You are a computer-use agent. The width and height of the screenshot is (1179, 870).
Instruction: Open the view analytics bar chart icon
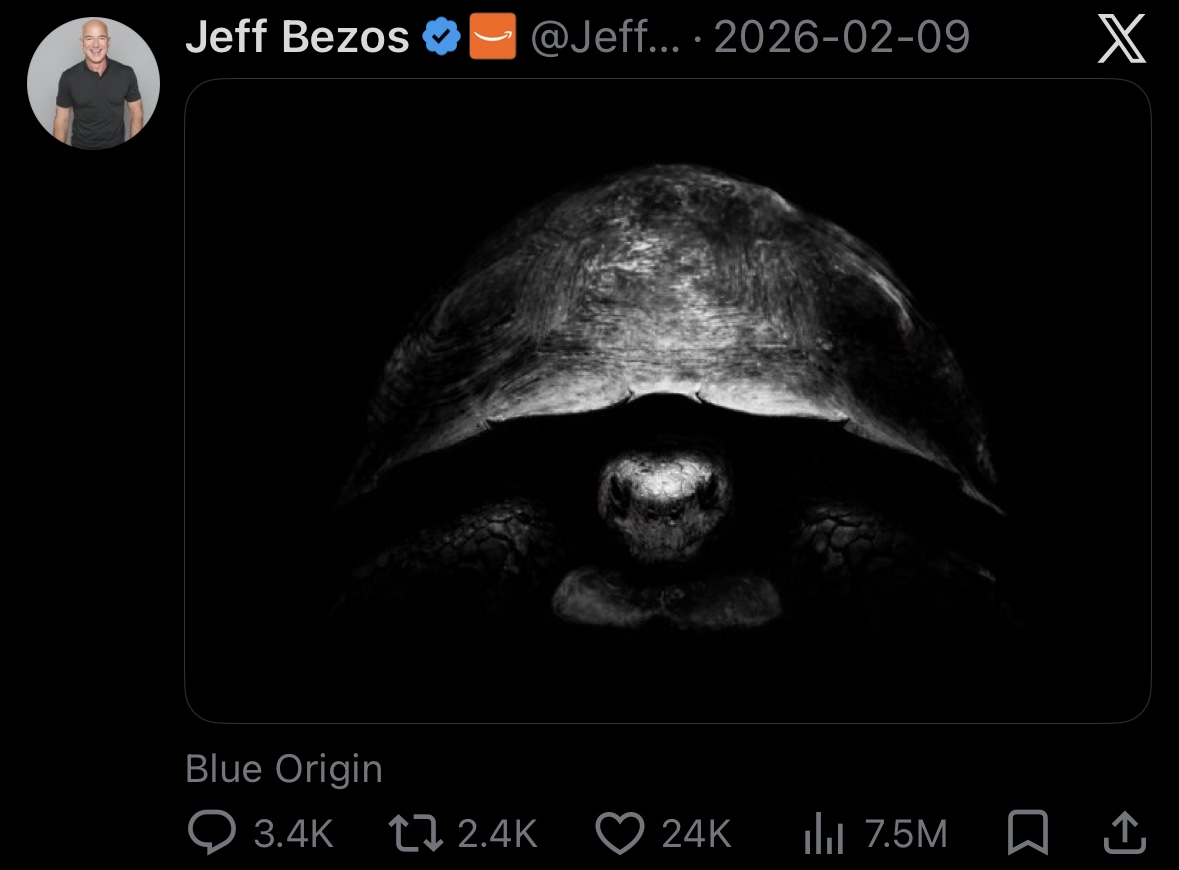pyautogui.click(x=824, y=833)
